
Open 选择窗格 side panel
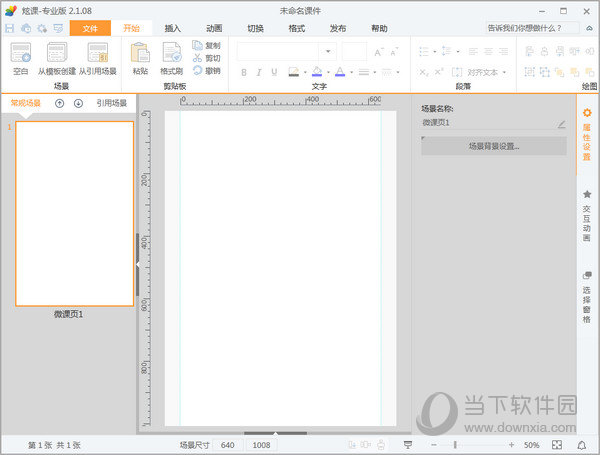587,297
